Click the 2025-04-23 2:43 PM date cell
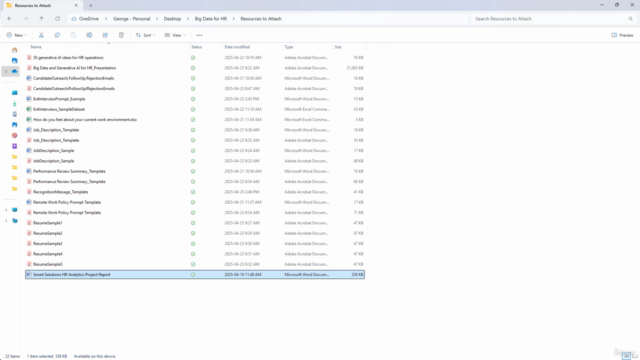The width and height of the screenshot is (640, 360). pyautogui.click(x=242, y=99)
